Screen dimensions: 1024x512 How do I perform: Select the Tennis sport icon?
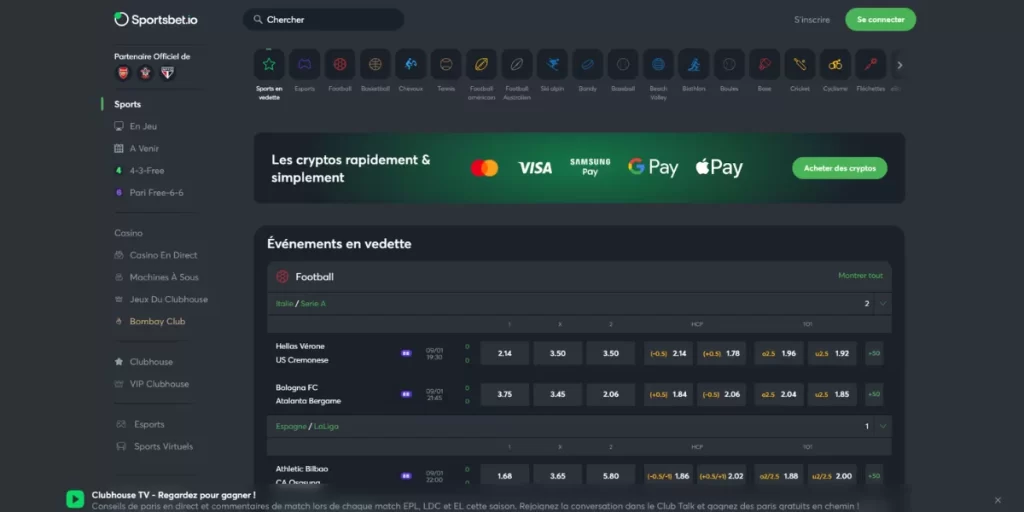(445, 64)
